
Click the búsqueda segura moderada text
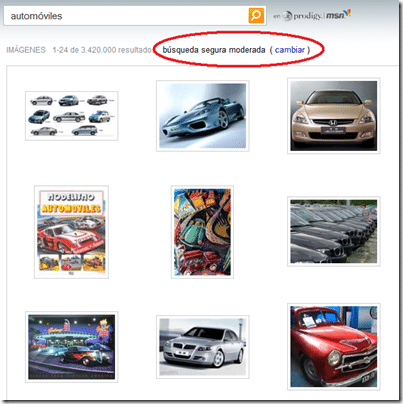tap(214, 50)
